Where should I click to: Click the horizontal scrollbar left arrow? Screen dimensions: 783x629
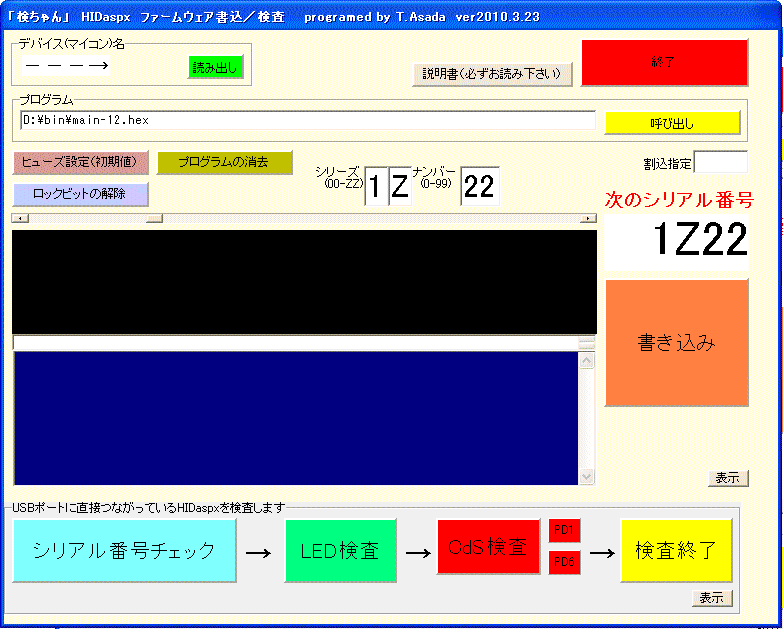[x=17, y=218]
